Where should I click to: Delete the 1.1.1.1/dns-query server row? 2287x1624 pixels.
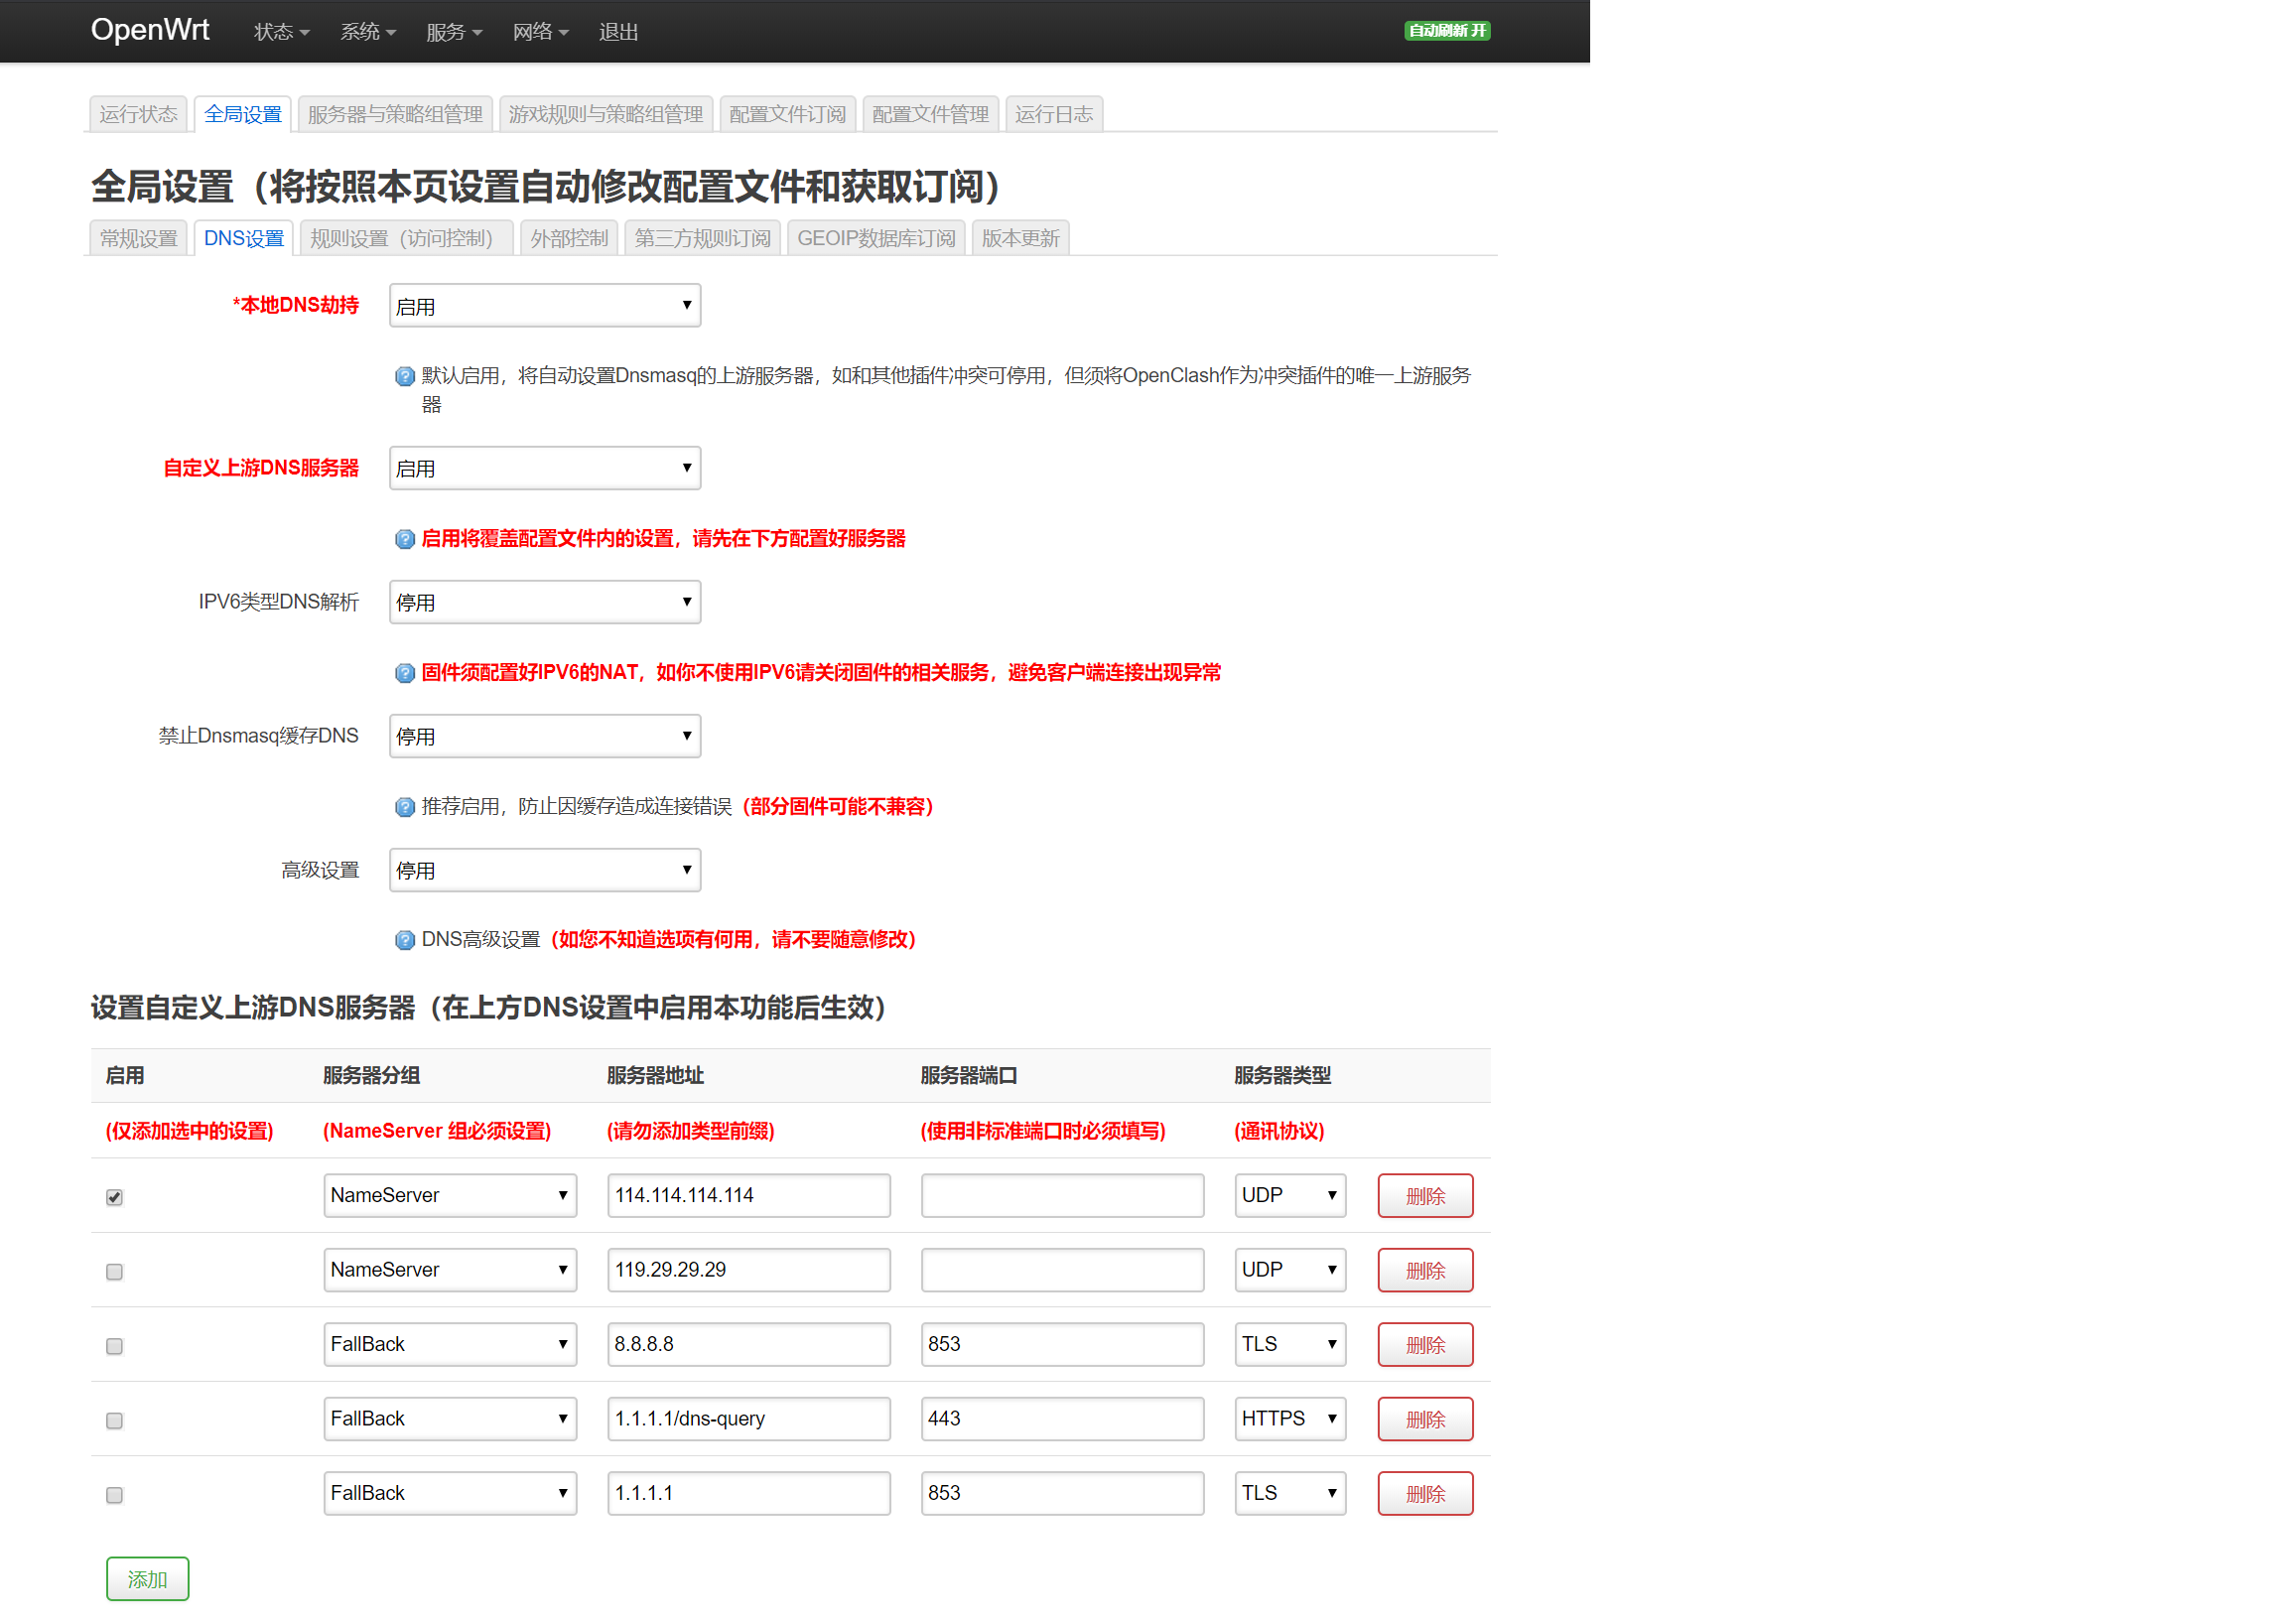point(1424,1419)
